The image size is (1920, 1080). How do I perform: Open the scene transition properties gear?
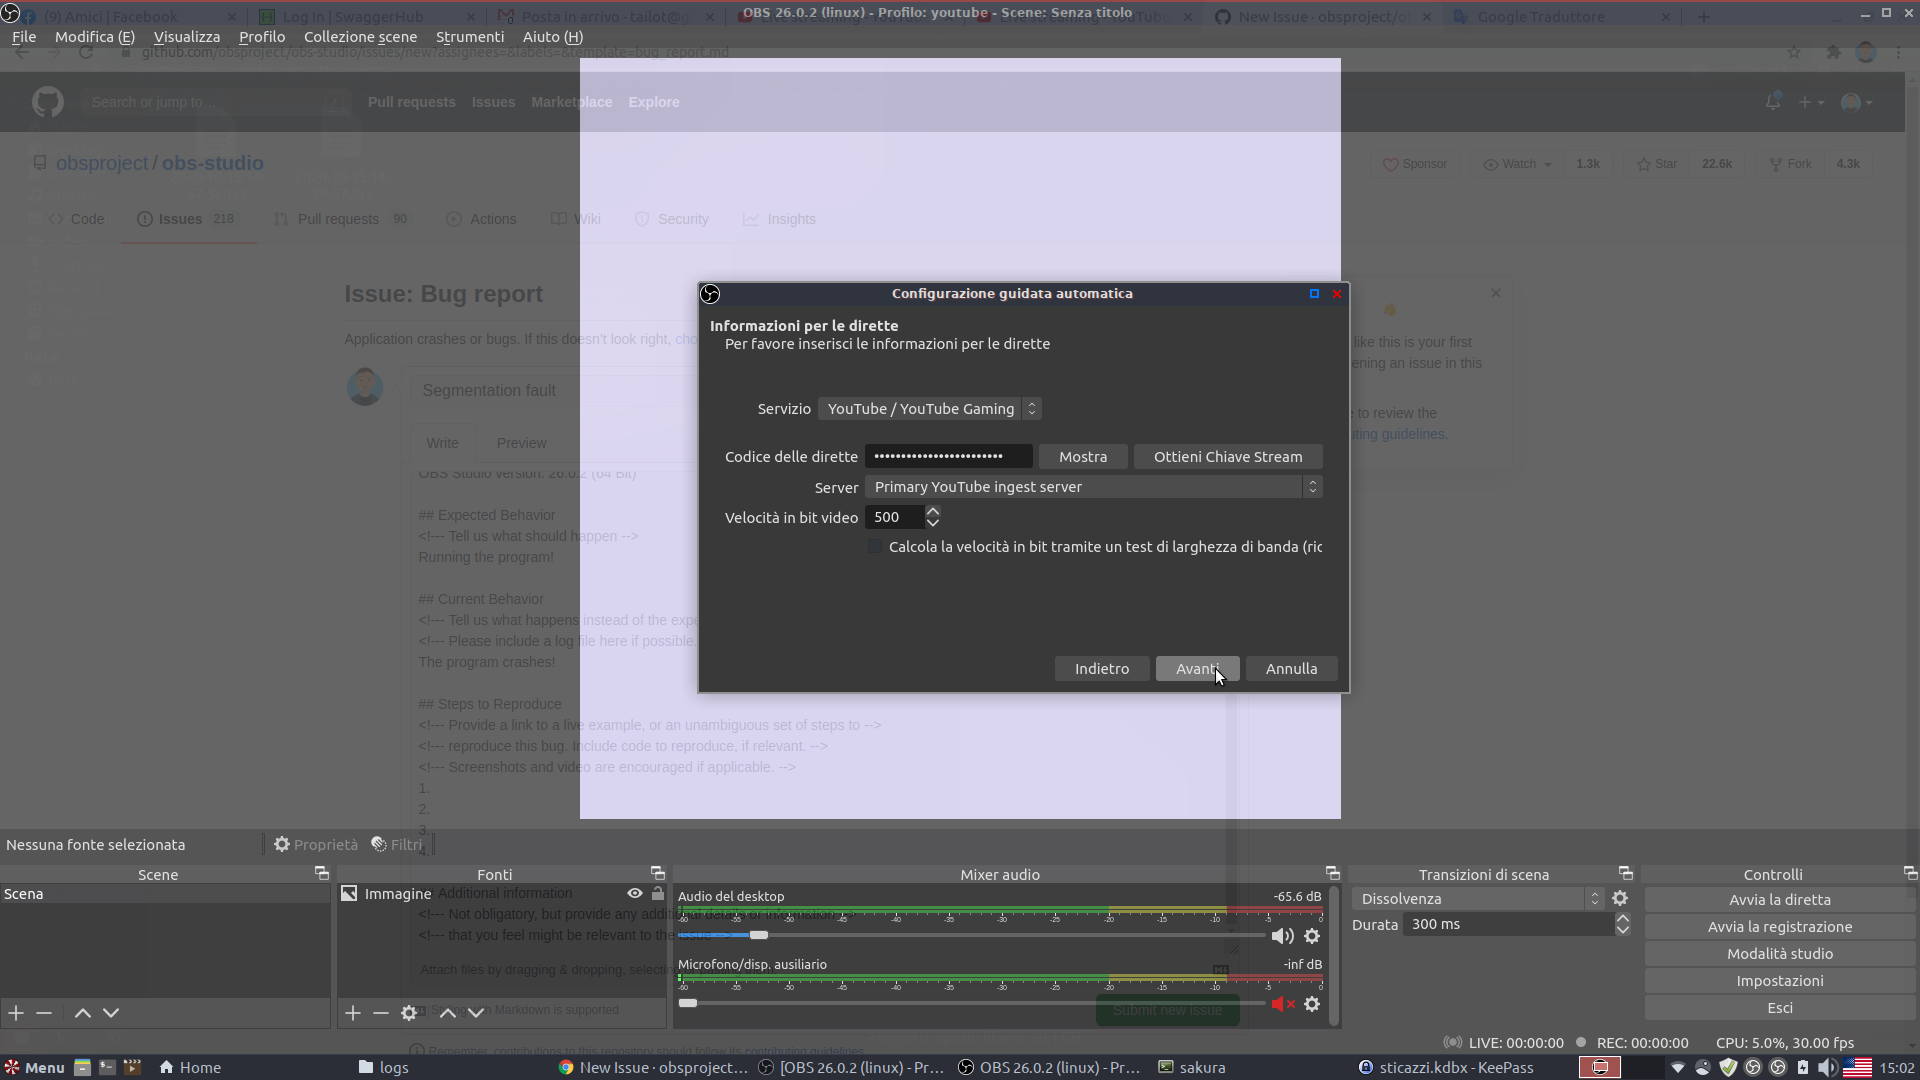click(x=1620, y=898)
